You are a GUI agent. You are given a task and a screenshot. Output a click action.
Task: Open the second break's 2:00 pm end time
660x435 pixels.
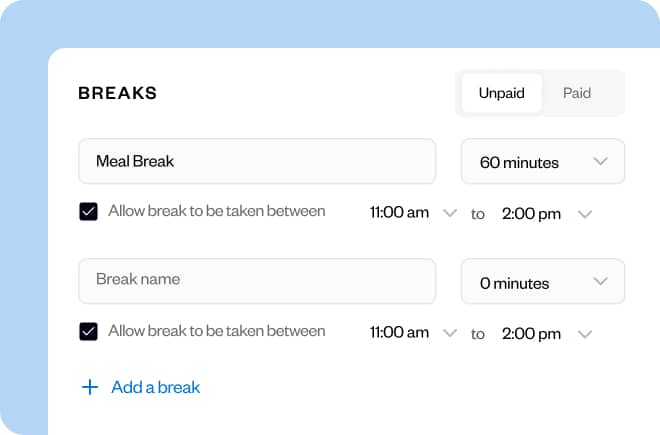pos(531,333)
